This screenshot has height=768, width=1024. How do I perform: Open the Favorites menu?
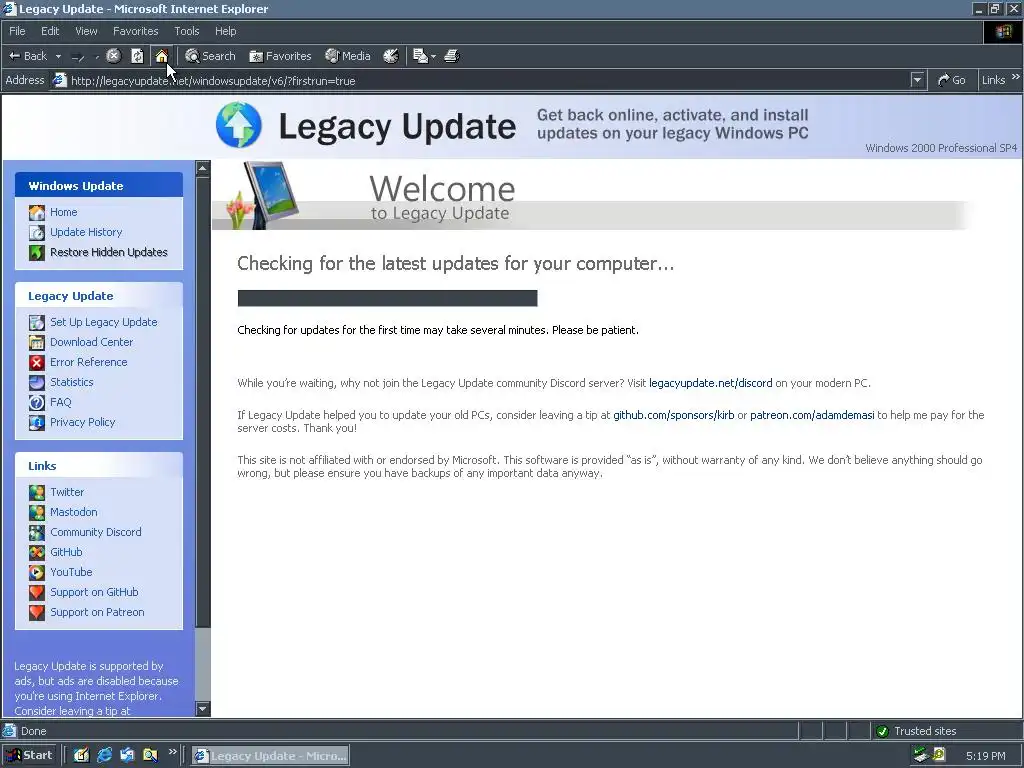tap(135, 31)
